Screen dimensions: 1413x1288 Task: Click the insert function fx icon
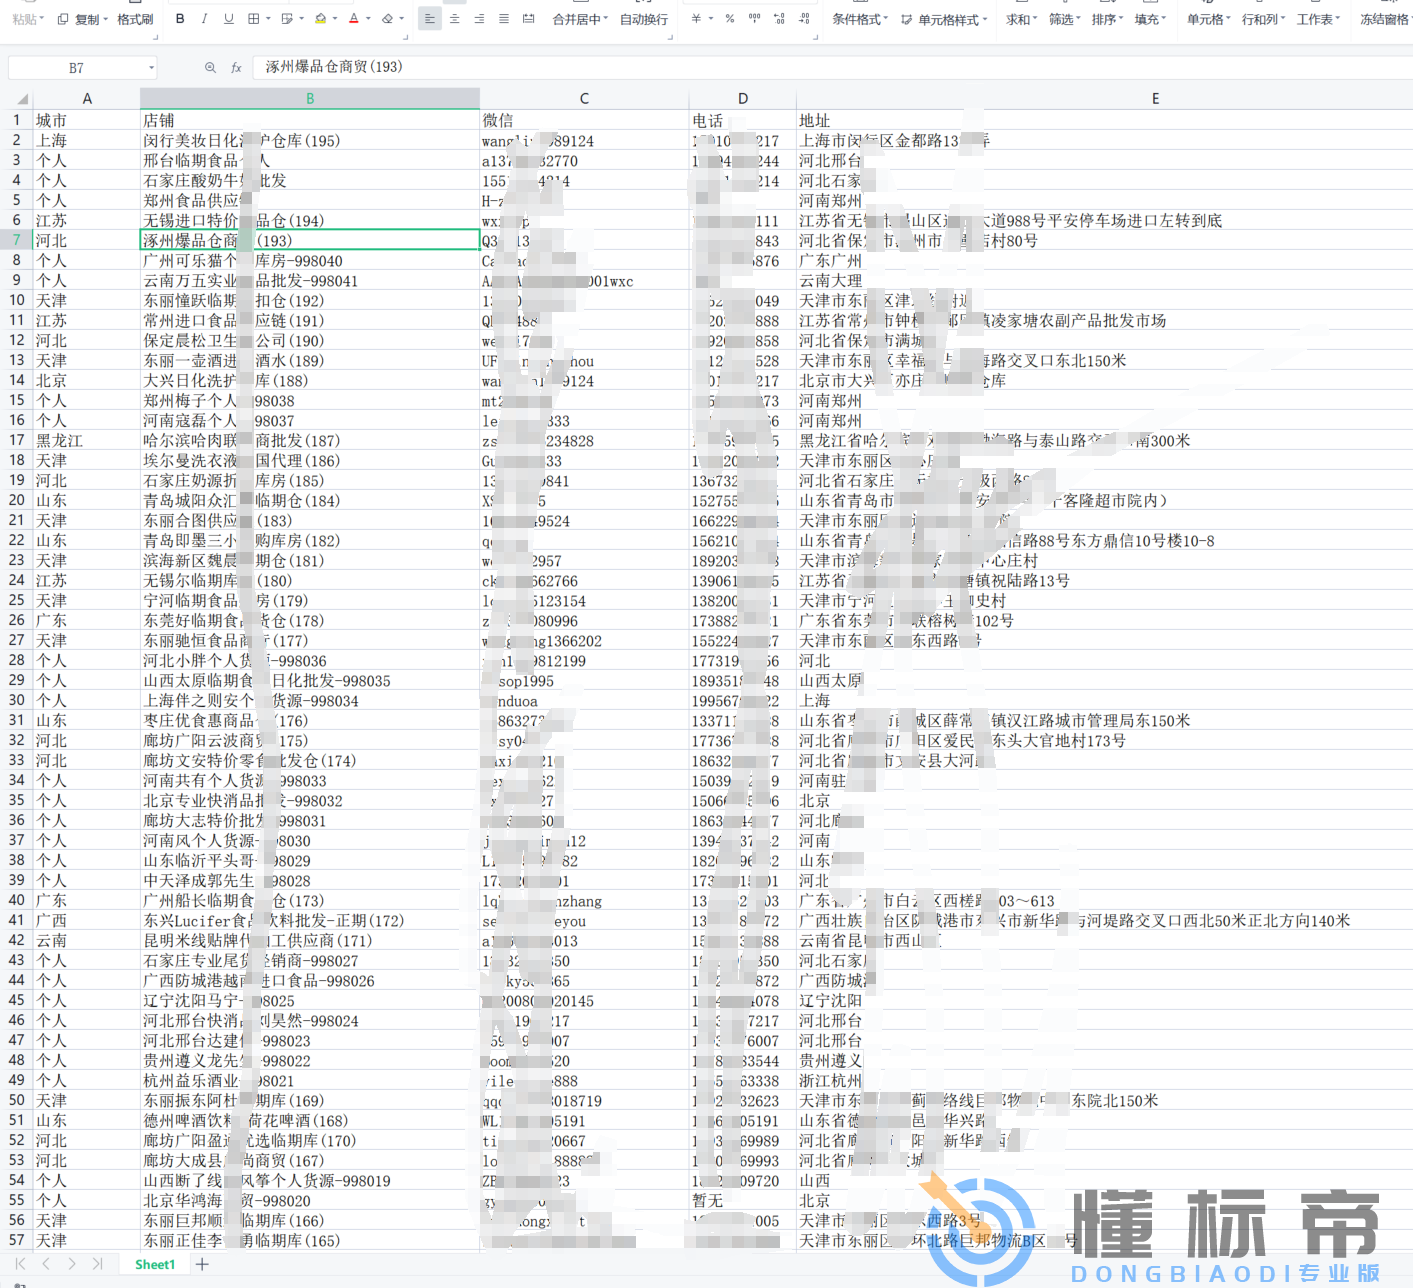pos(237,68)
